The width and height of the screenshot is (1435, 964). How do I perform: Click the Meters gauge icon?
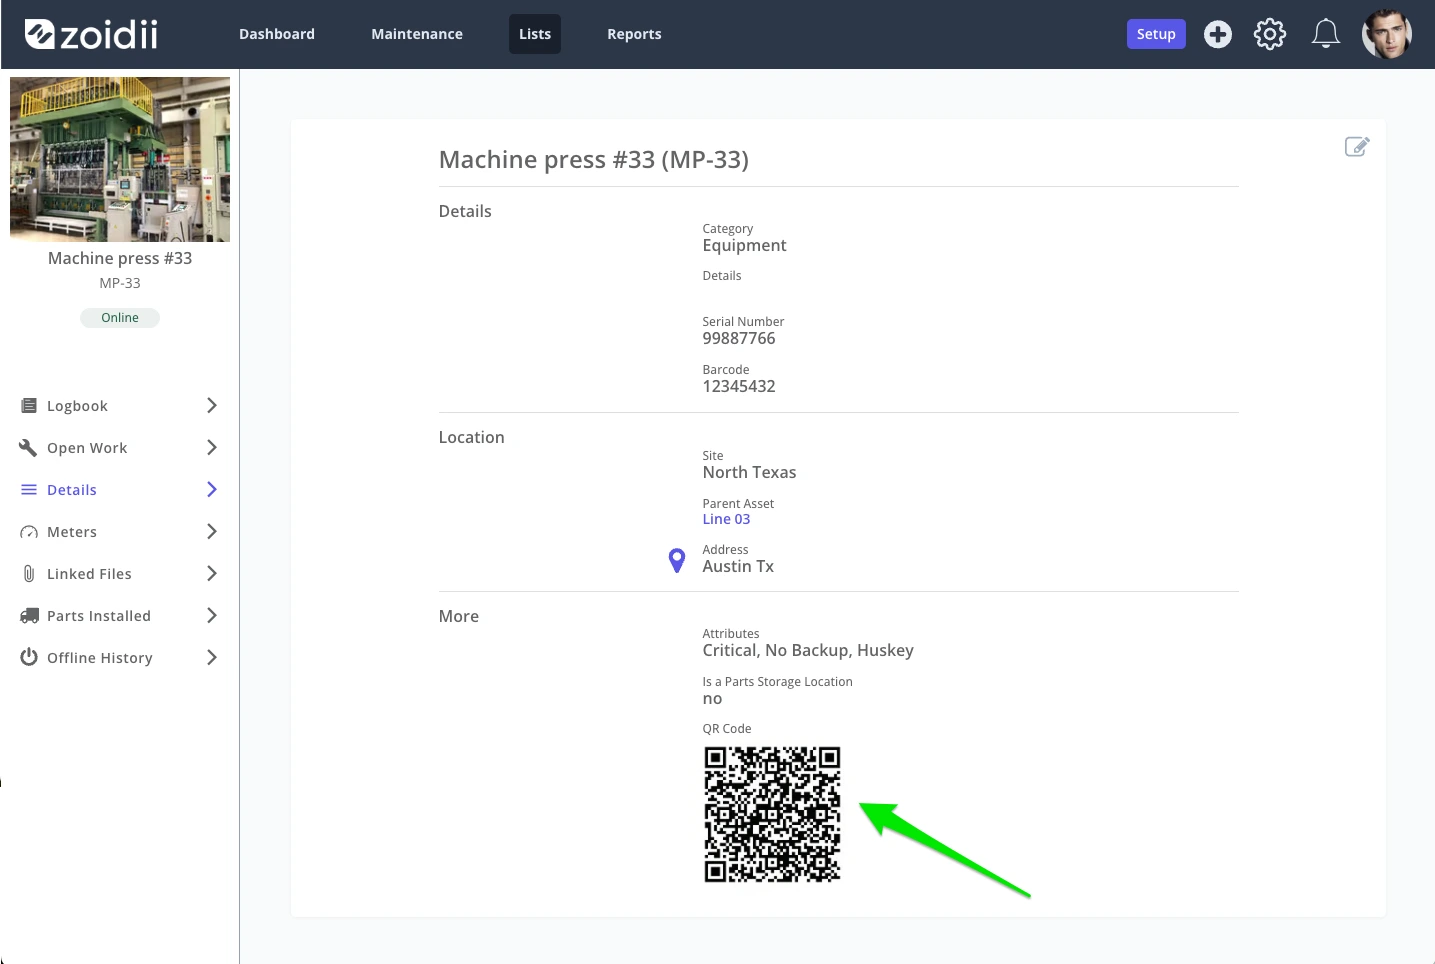(29, 532)
